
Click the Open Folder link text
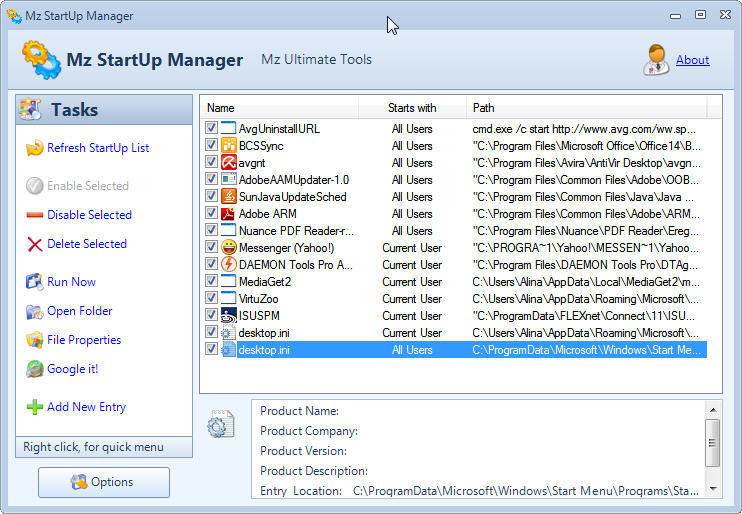[80, 311]
